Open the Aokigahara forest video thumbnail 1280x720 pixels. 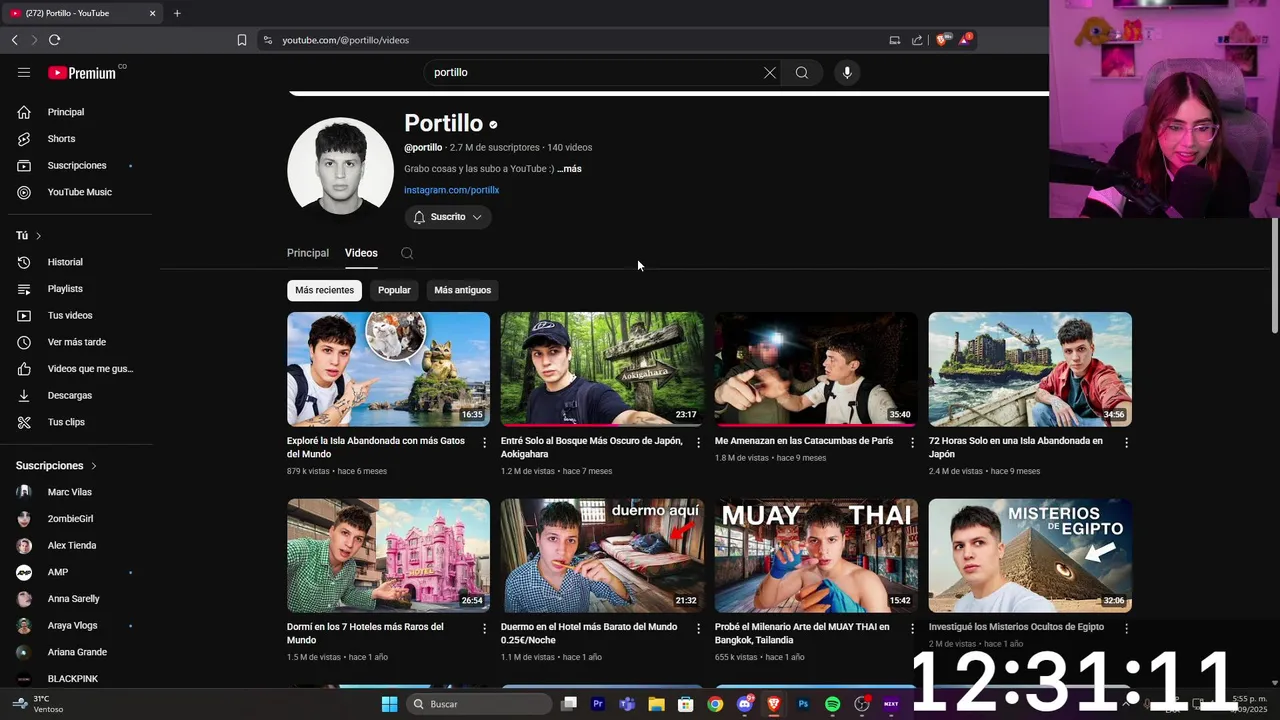click(602, 369)
